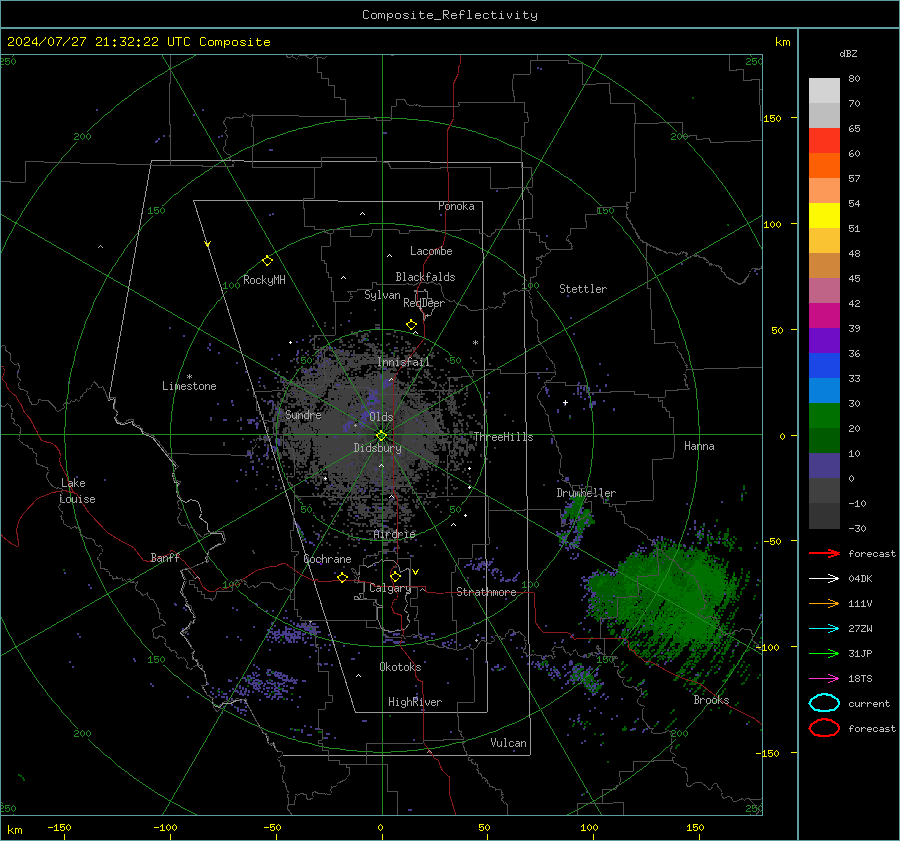This screenshot has height=841, width=900.
Task: Click the Airdrie city label
Action: coord(394,534)
